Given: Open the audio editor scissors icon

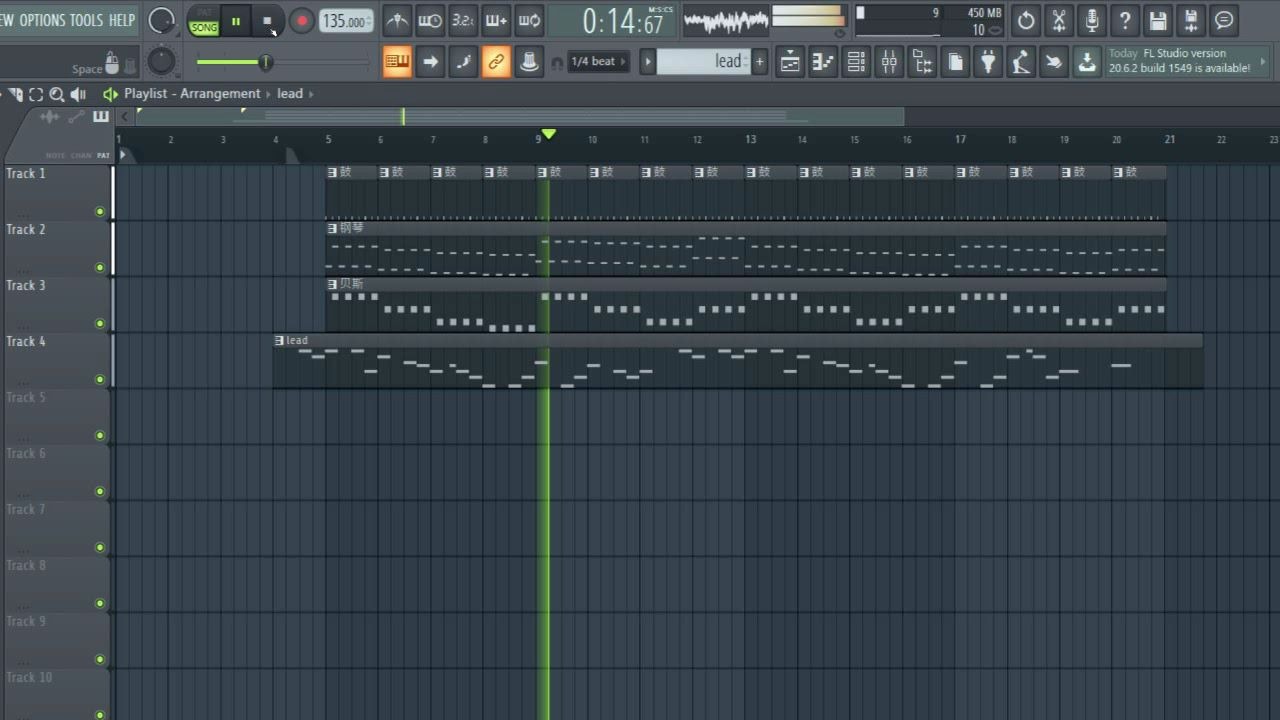Looking at the screenshot, I should coord(1059,20).
